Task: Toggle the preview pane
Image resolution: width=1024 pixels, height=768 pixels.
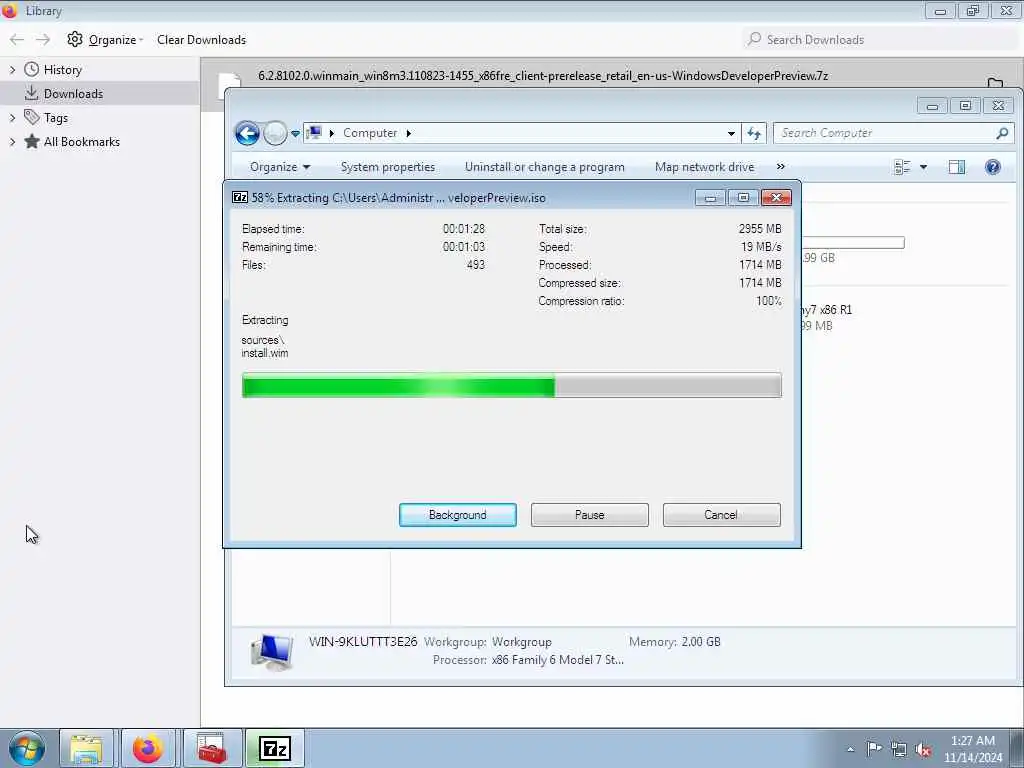Action: pos(957,167)
